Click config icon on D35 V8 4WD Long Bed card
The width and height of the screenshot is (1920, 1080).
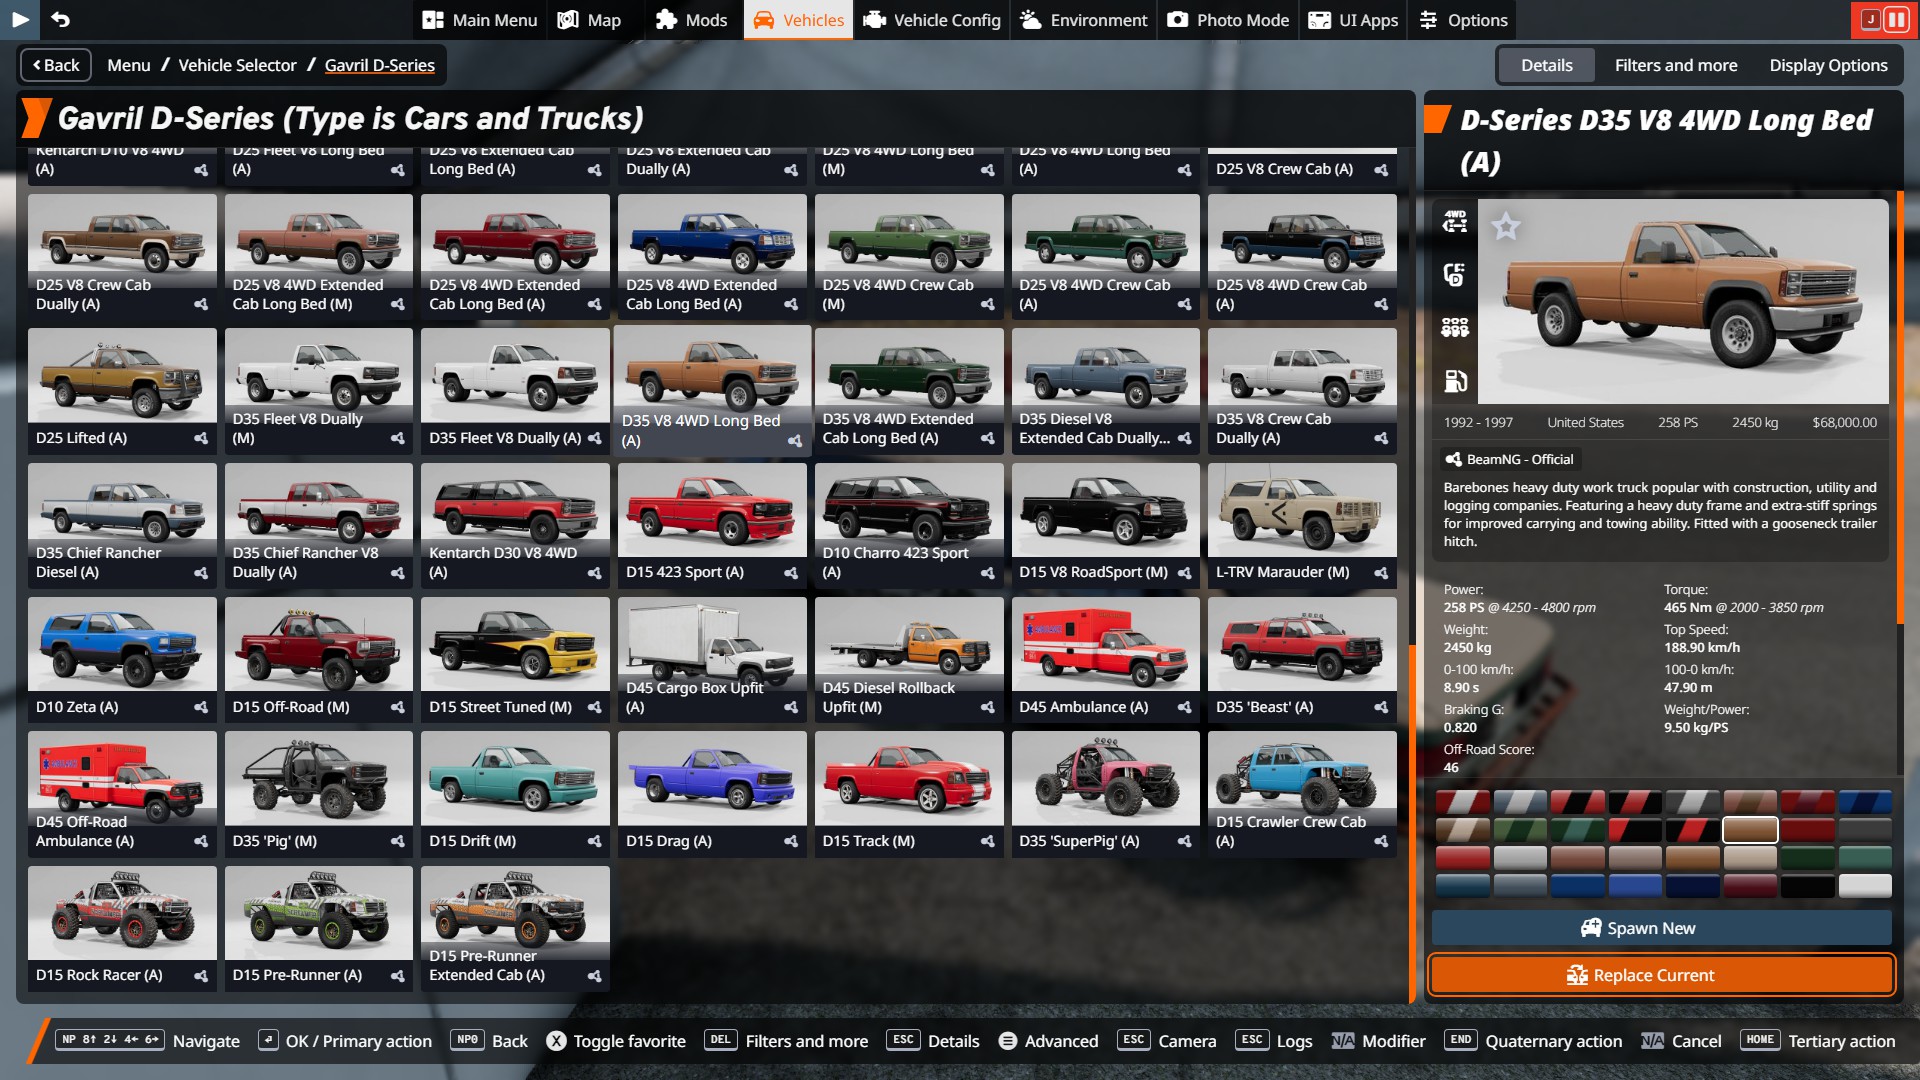coord(795,441)
